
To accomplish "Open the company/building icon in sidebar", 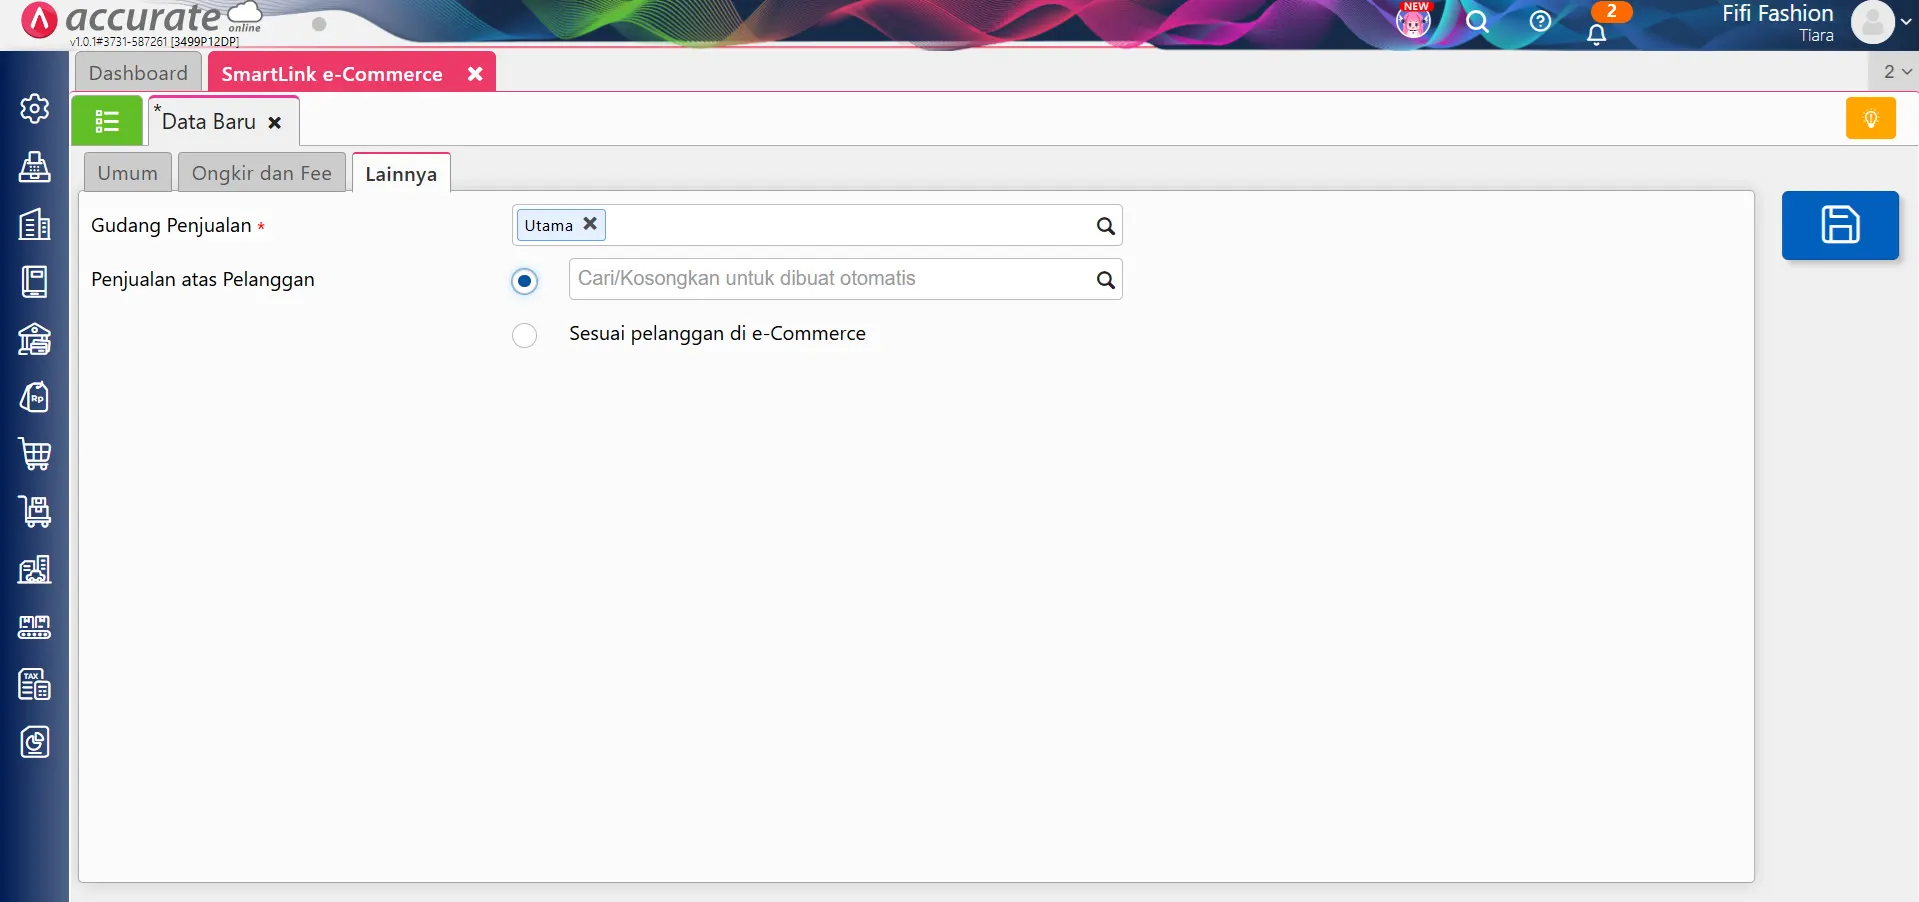I will click(x=35, y=224).
